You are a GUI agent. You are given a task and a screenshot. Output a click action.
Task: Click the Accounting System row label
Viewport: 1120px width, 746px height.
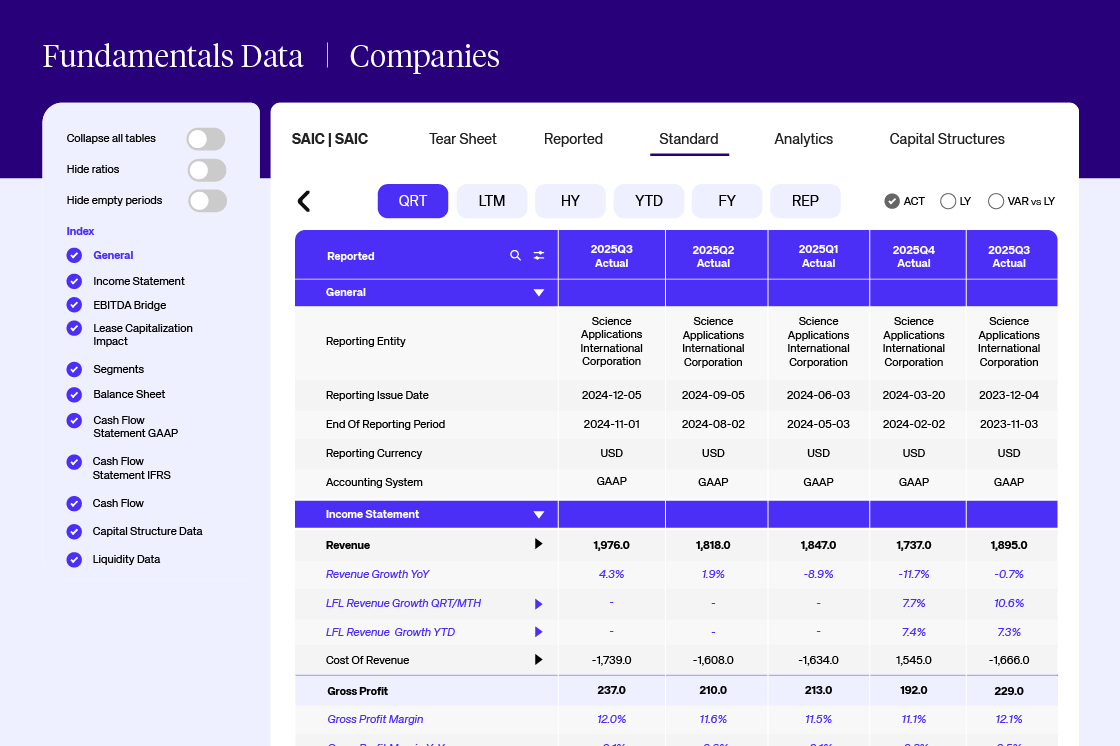[374, 482]
